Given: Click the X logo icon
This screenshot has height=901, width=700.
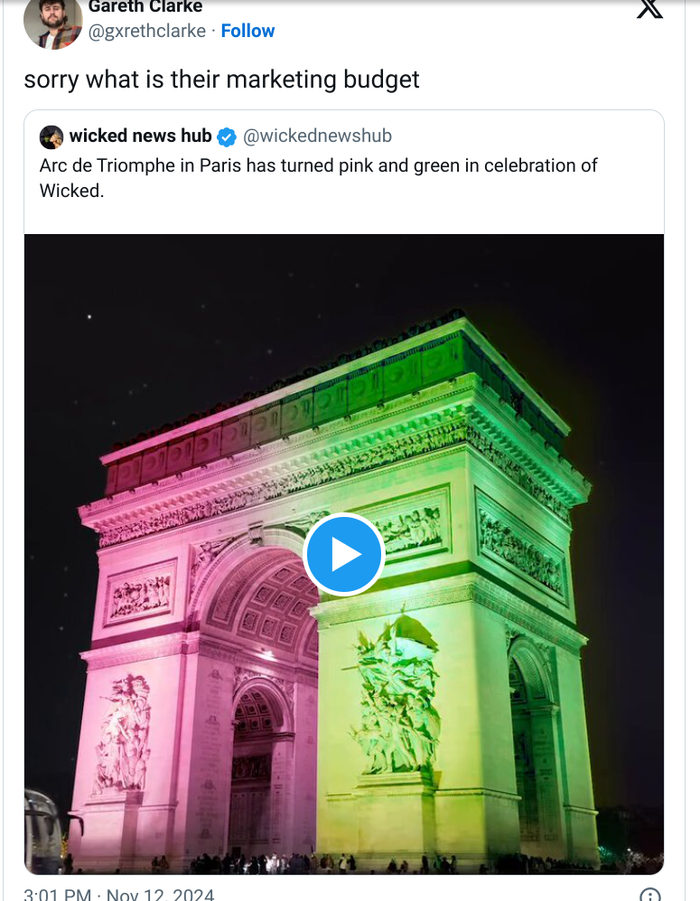Looking at the screenshot, I should point(650,8).
